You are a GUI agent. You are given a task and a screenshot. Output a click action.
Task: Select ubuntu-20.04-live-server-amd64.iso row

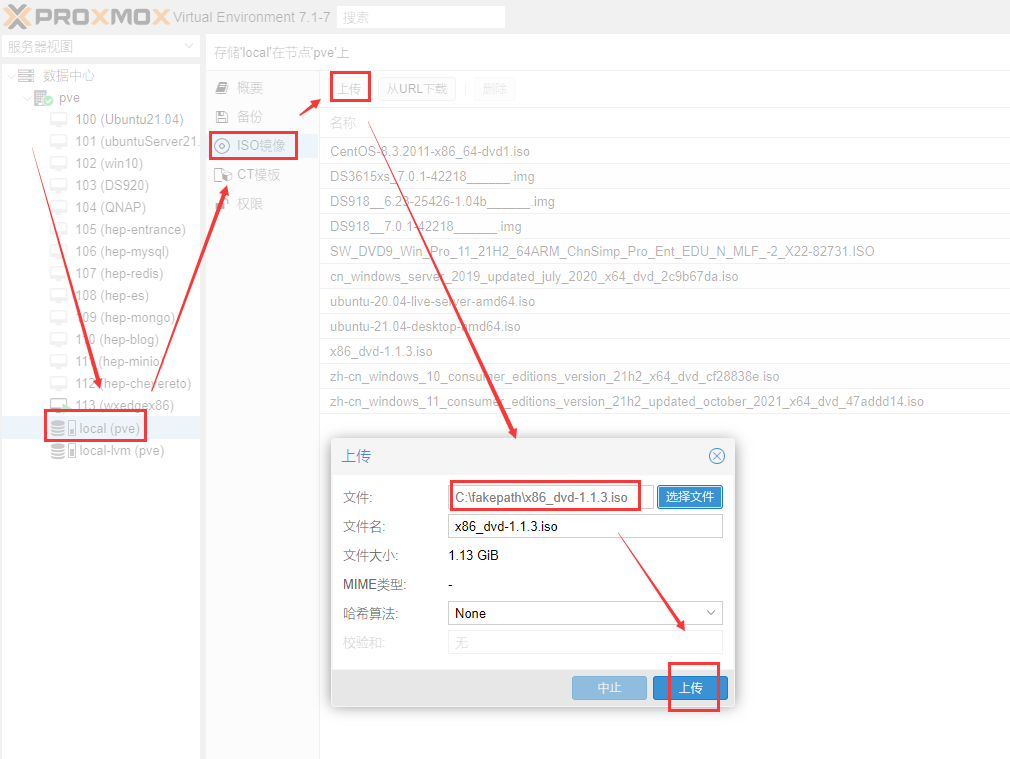point(433,301)
